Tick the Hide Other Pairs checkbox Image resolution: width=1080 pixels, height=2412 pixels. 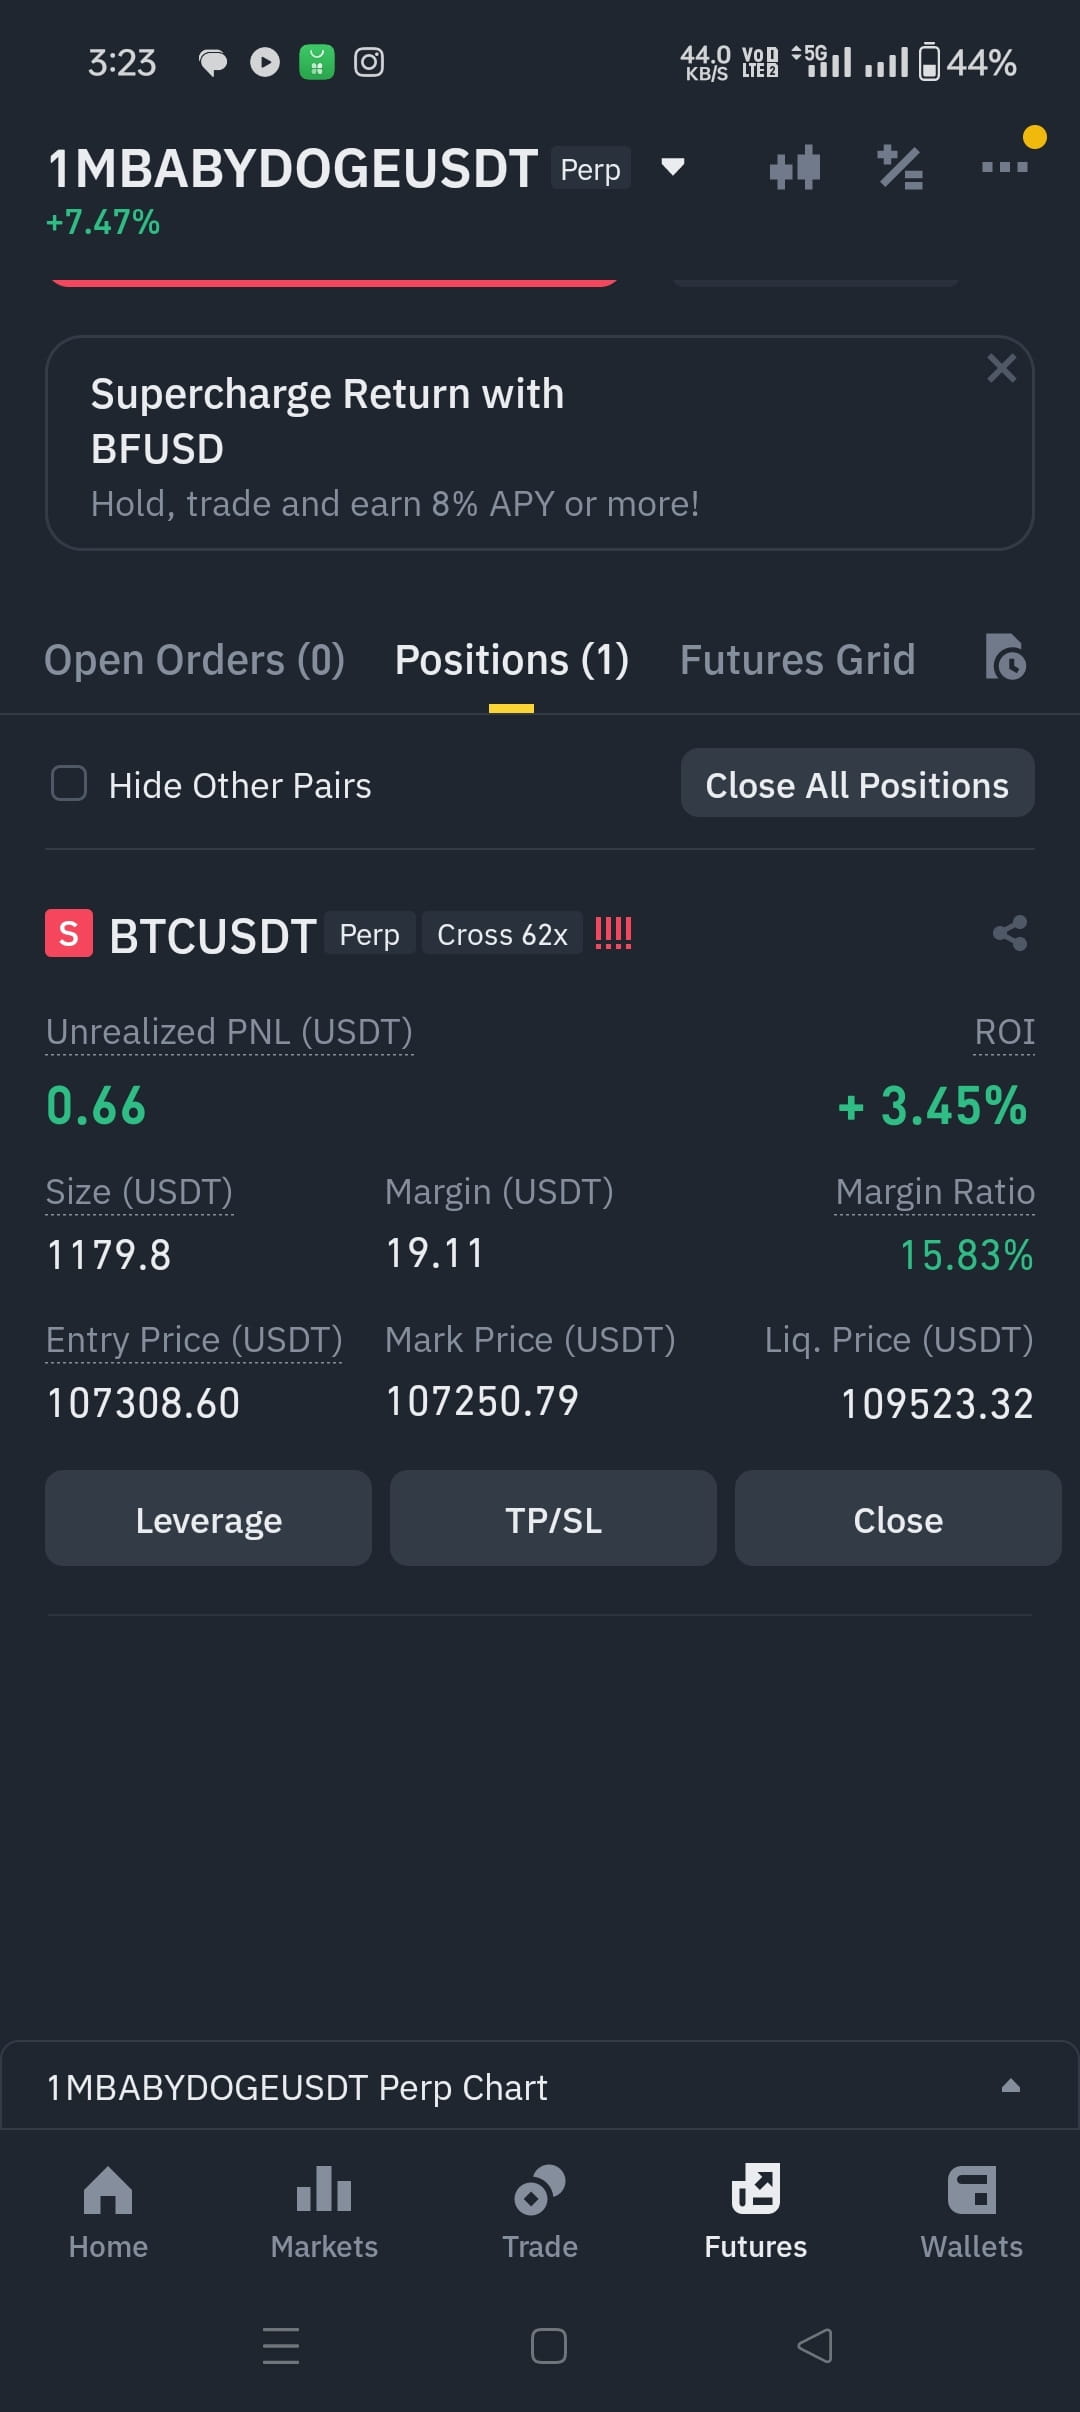click(x=69, y=784)
